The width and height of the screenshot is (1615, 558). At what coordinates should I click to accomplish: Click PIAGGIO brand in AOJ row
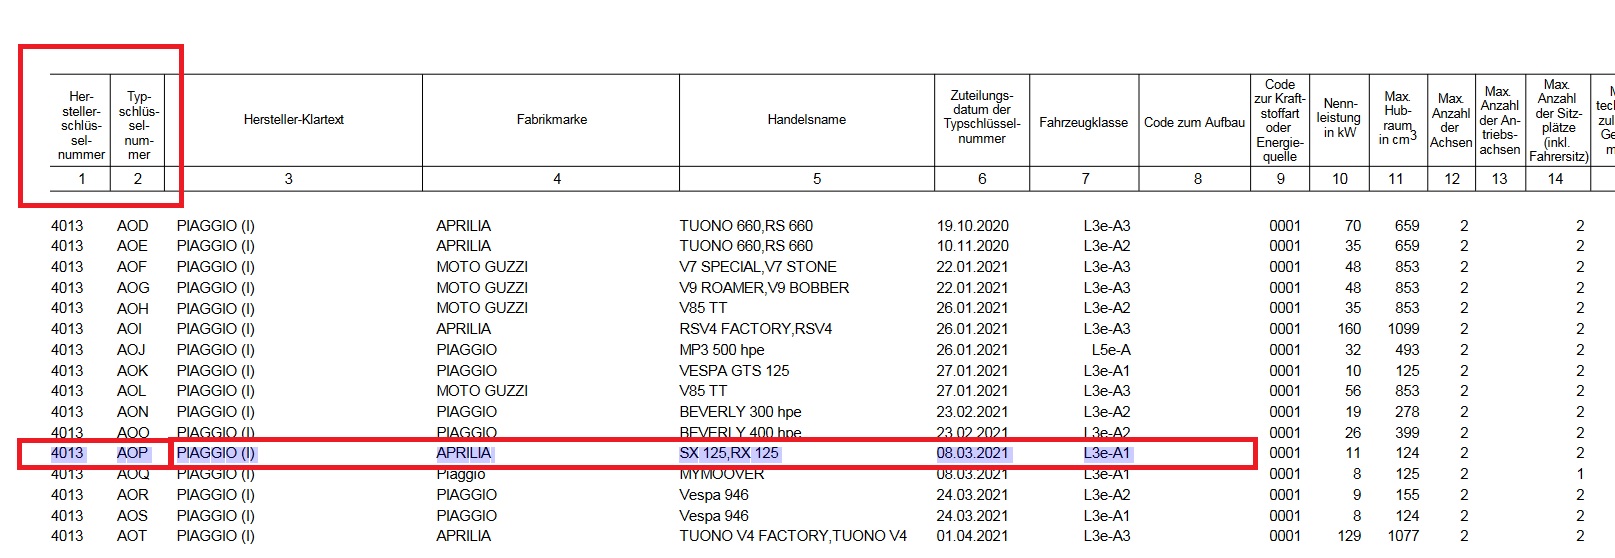tap(466, 350)
